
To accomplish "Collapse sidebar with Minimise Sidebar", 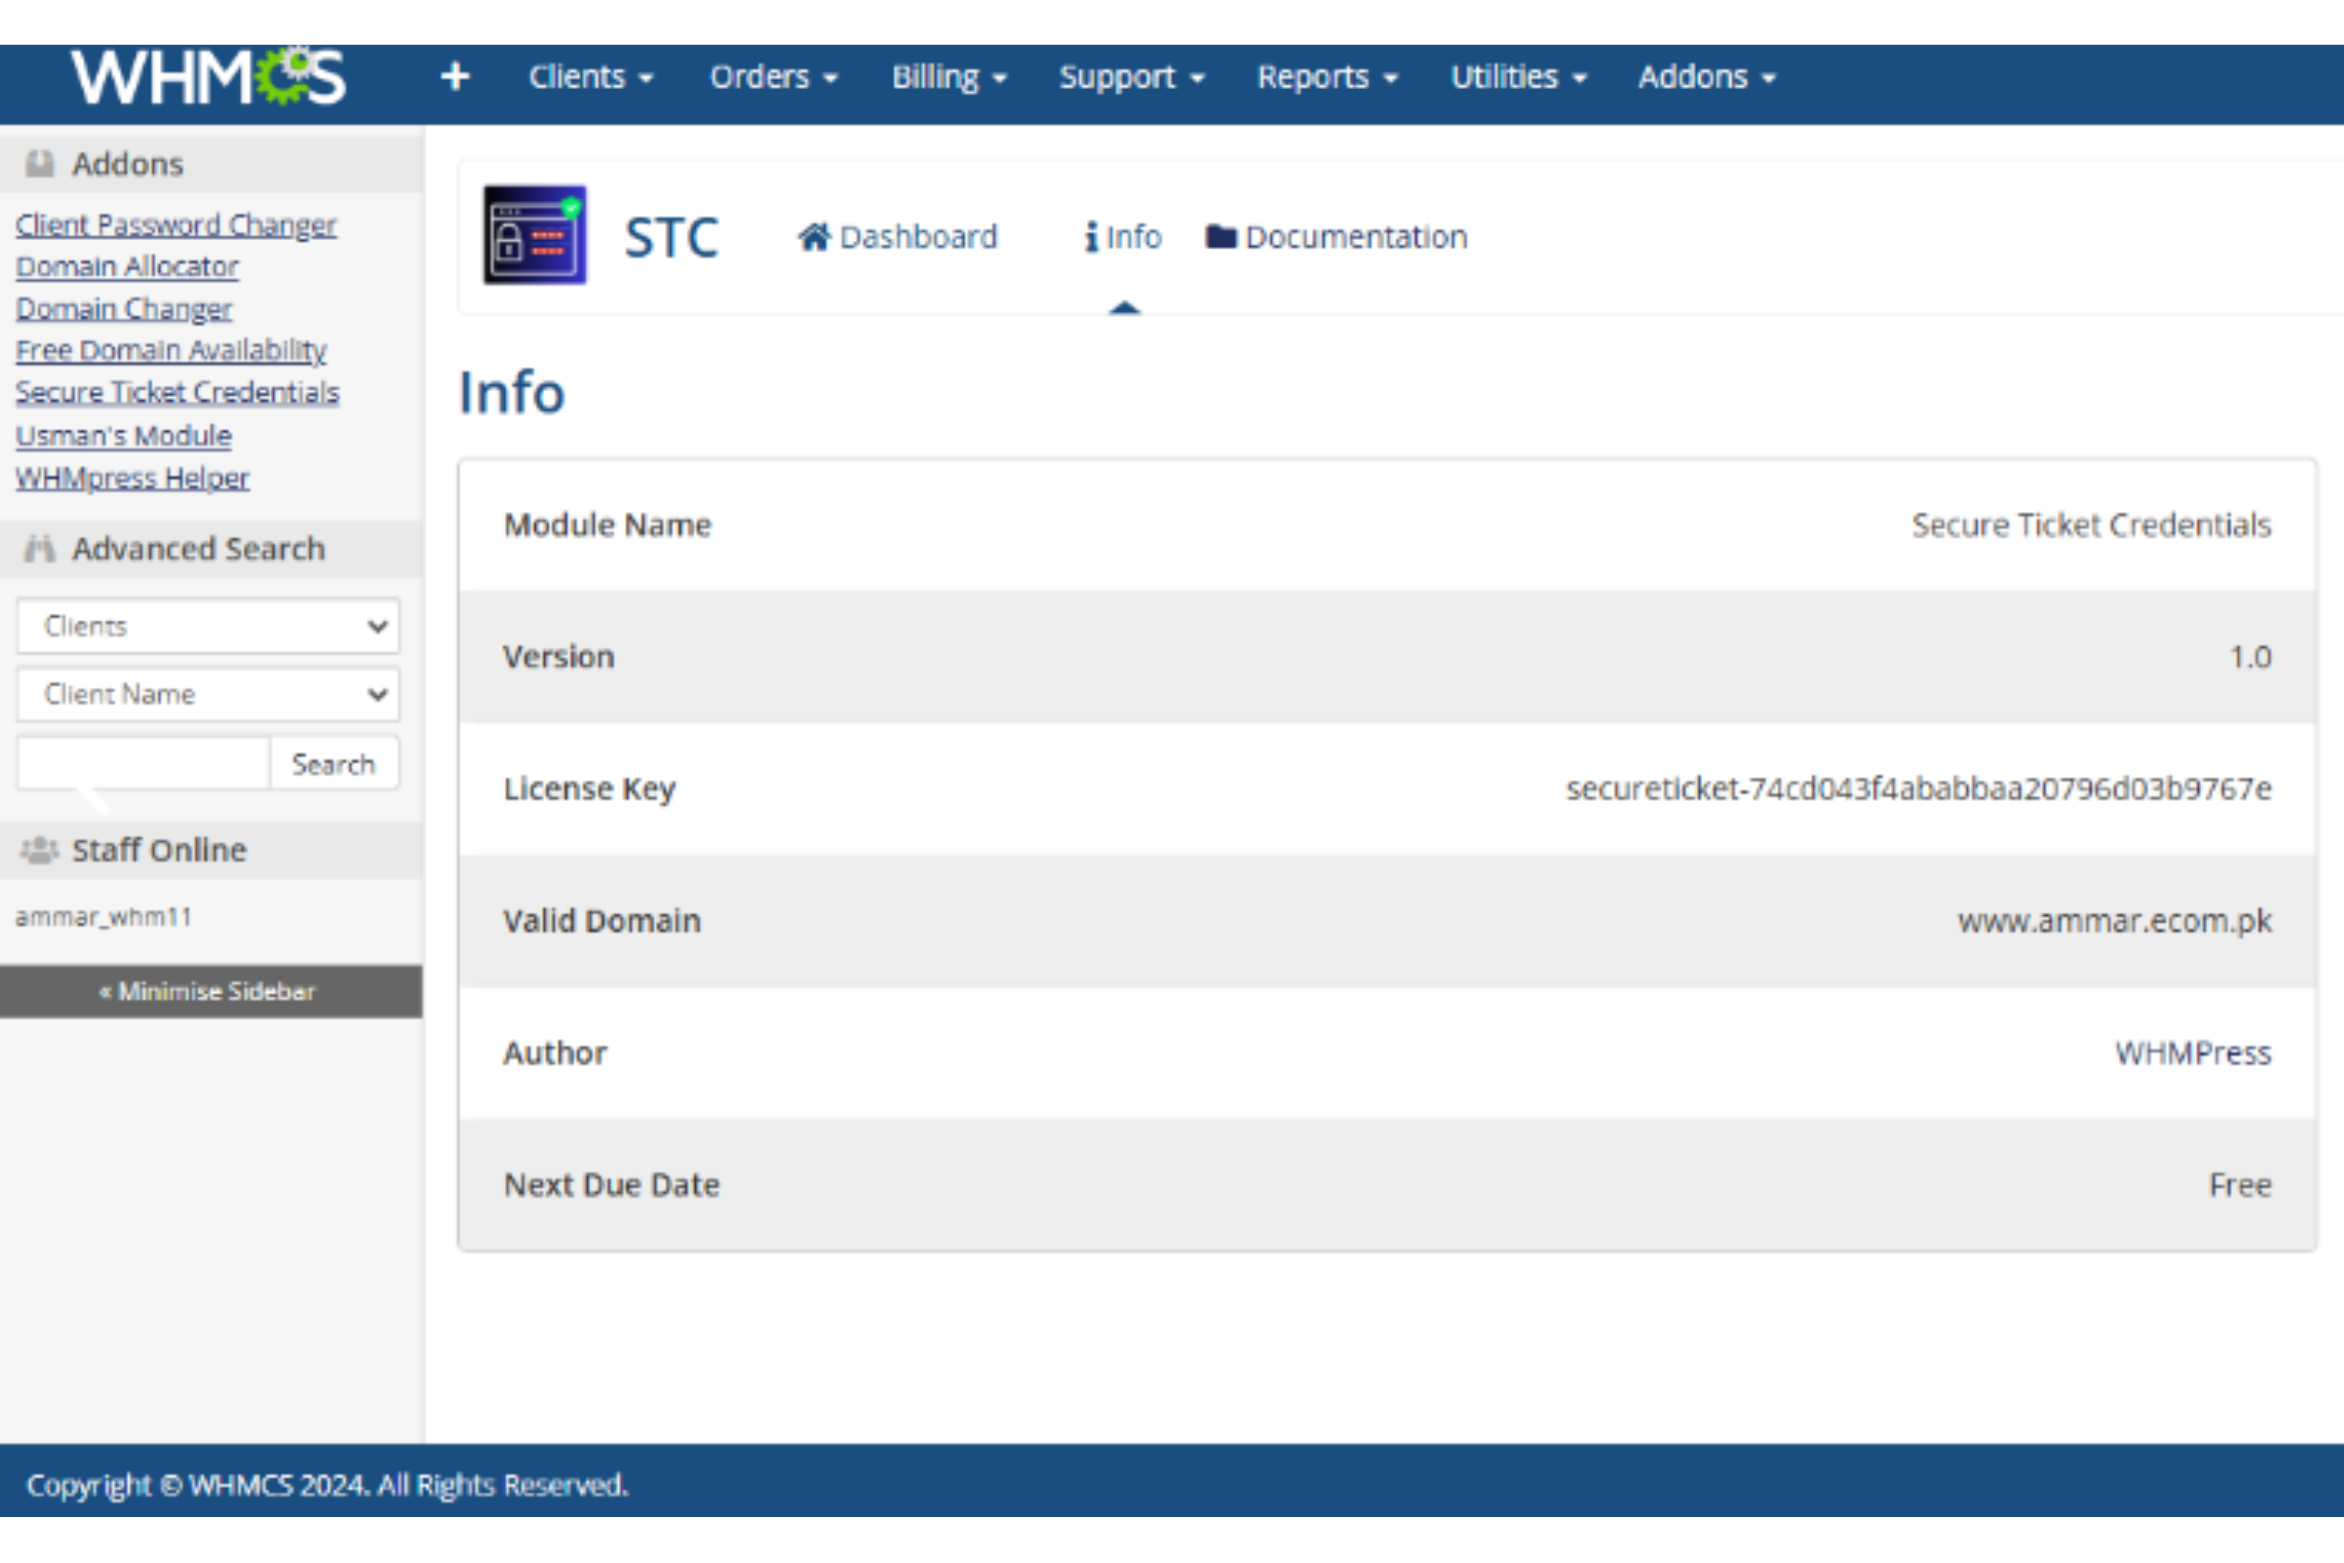I will [208, 991].
